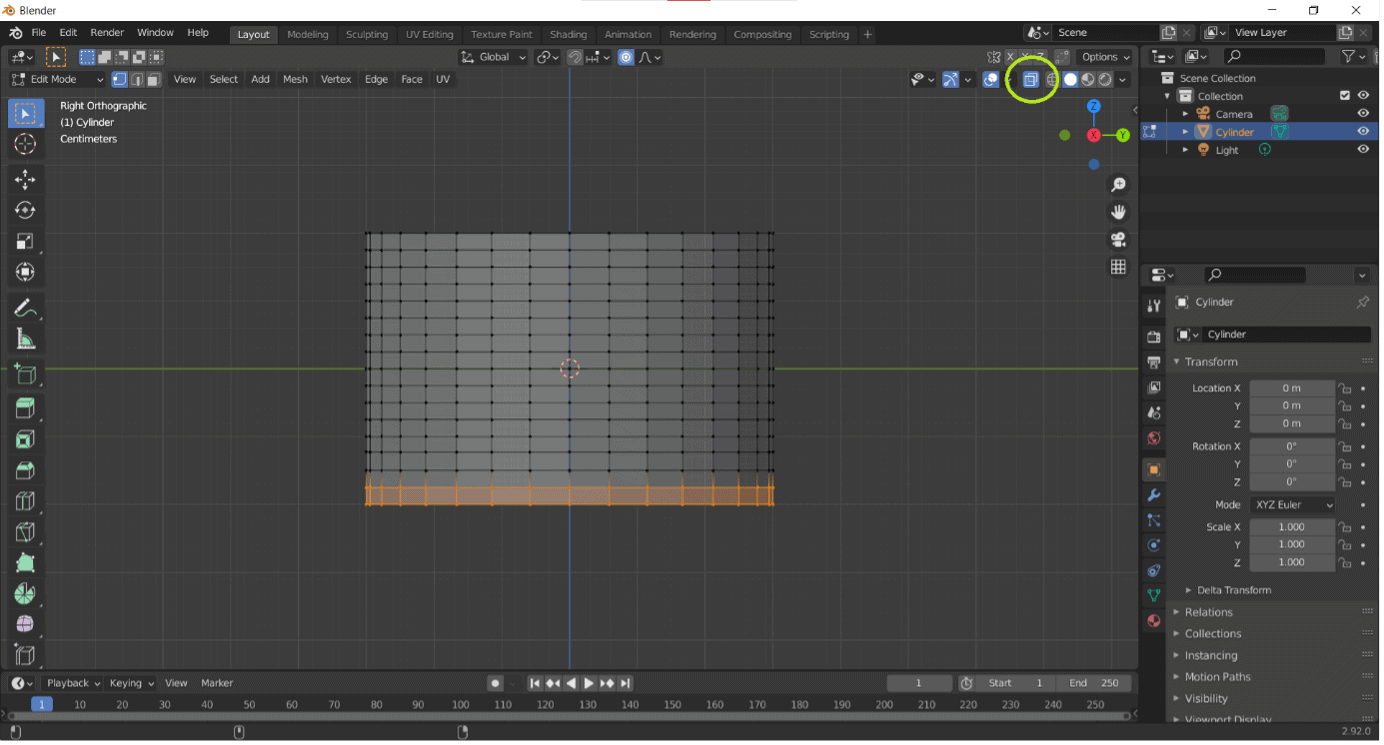Switch to the Sculpting workspace tab
The image size is (1384, 745).
click(366, 34)
